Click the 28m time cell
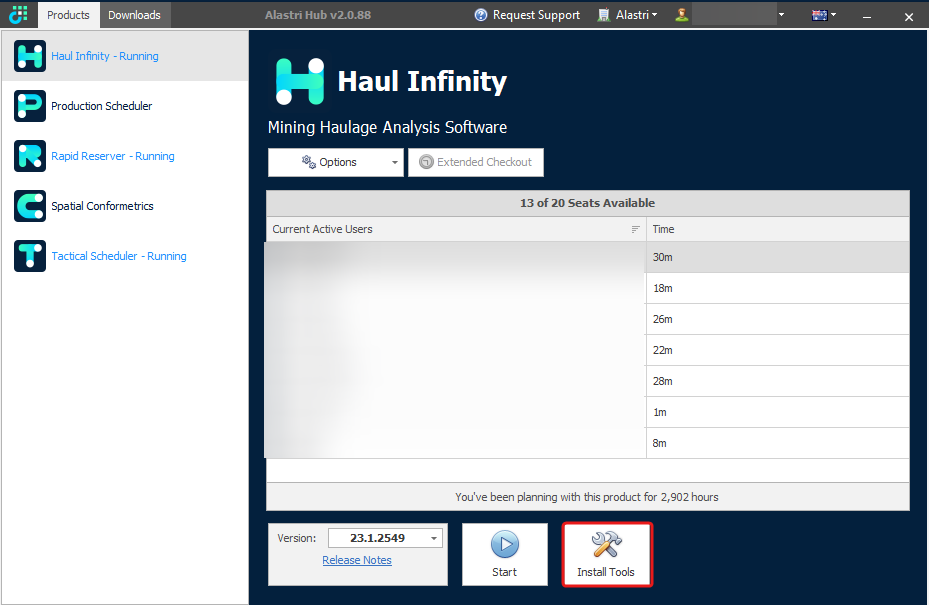This screenshot has height=605, width=929. [x=778, y=381]
